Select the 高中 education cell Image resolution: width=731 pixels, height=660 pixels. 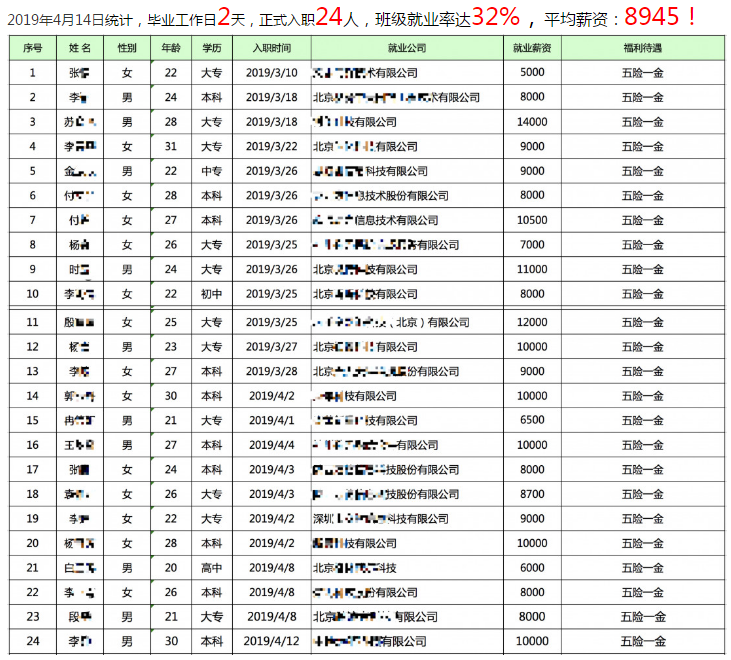(211, 568)
